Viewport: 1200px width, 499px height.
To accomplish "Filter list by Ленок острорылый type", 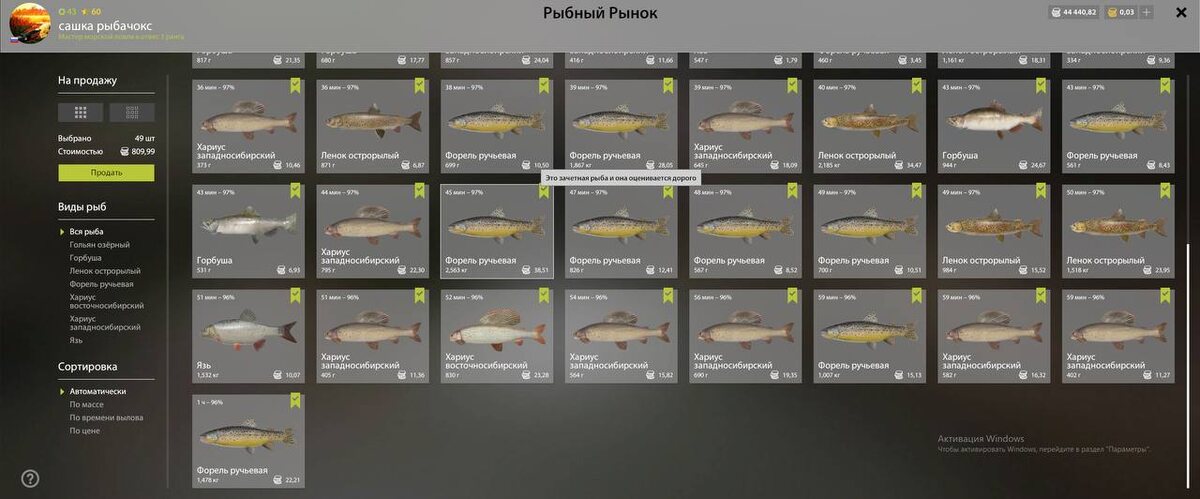I will pyautogui.click(x=105, y=271).
